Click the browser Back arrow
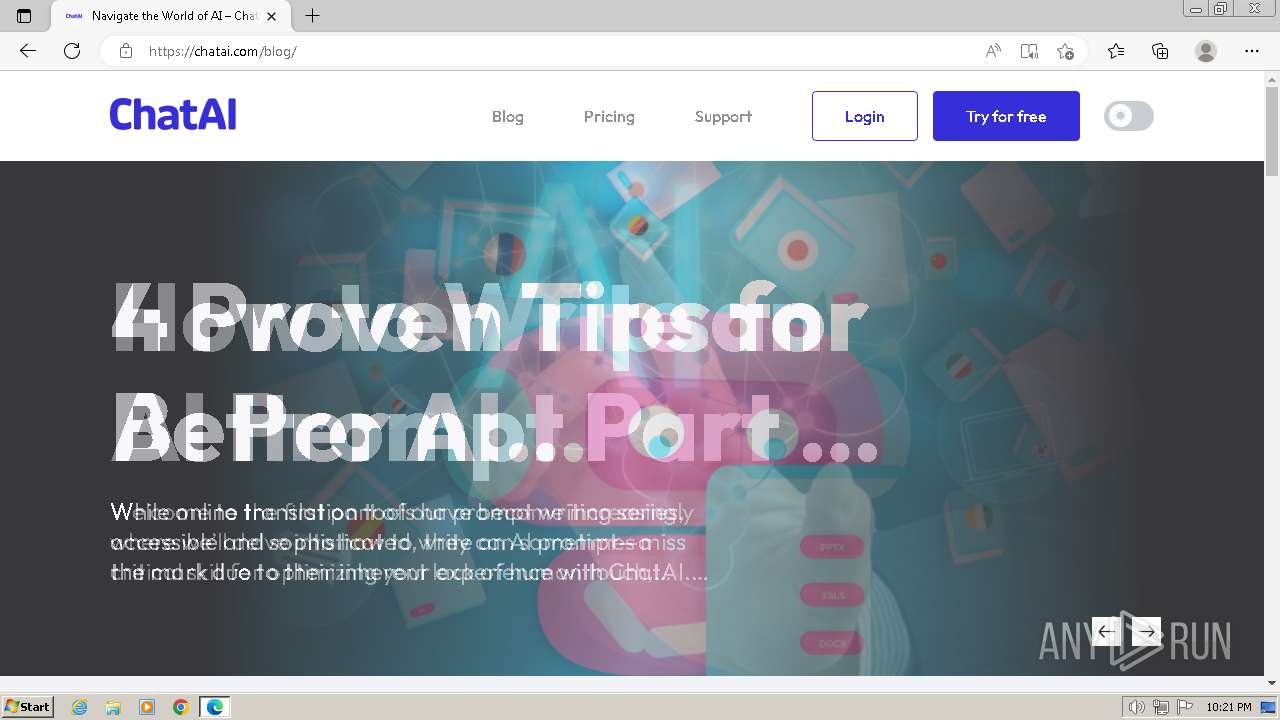The width and height of the screenshot is (1280, 720). [x=28, y=51]
